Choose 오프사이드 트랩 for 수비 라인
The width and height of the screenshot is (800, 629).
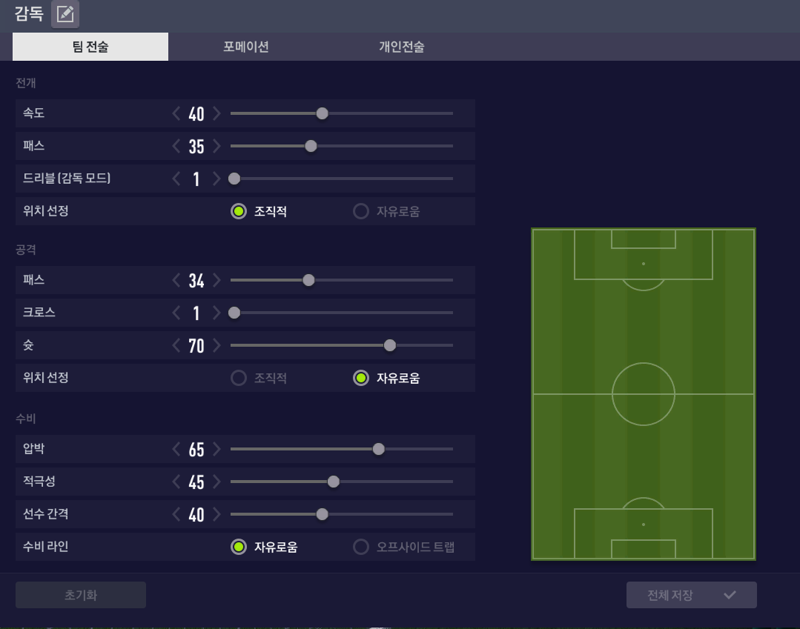[x=404, y=547]
